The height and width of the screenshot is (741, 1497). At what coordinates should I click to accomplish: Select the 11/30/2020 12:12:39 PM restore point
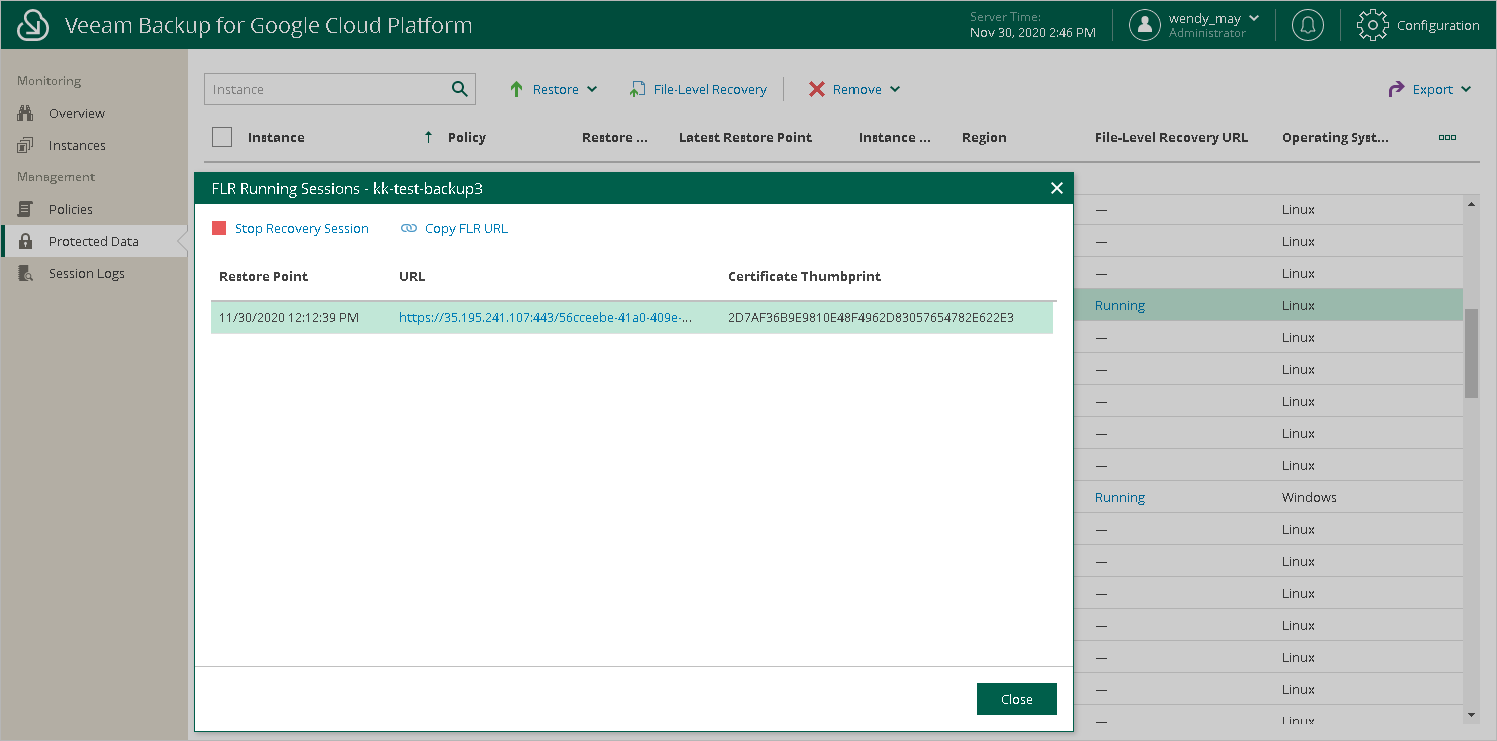tap(288, 318)
